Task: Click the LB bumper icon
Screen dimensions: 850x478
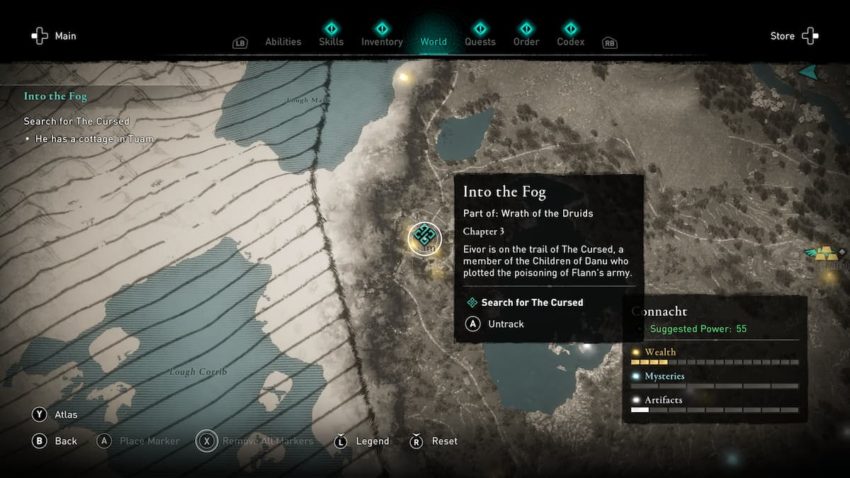Action: click(240, 43)
